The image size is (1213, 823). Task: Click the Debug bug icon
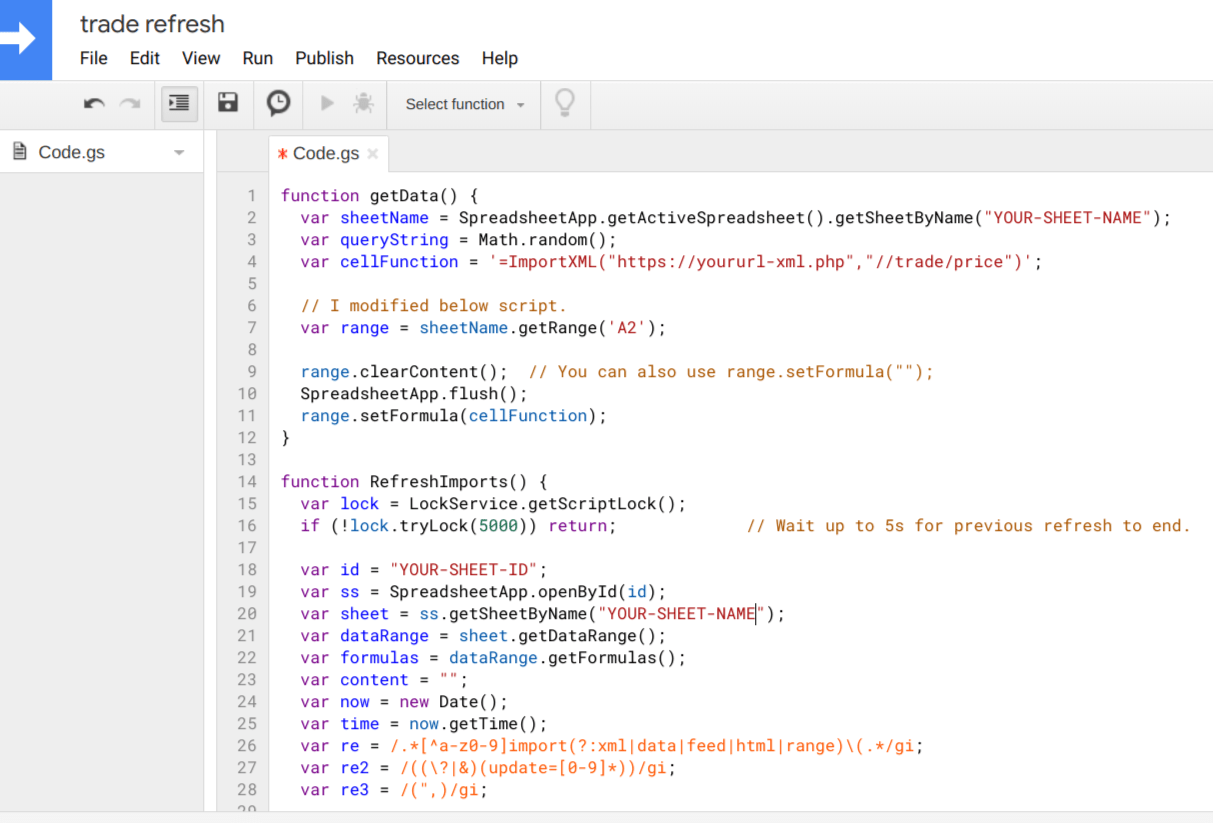(x=363, y=103)
